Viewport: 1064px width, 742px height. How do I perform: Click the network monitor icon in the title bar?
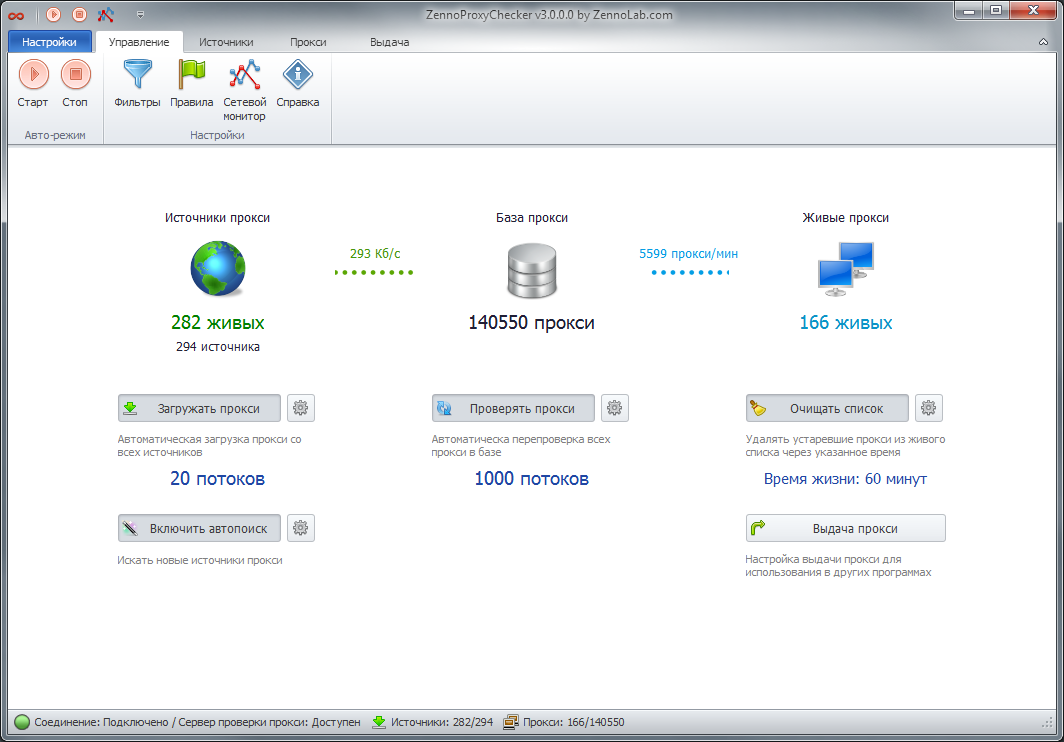click(x=105, y=14)
